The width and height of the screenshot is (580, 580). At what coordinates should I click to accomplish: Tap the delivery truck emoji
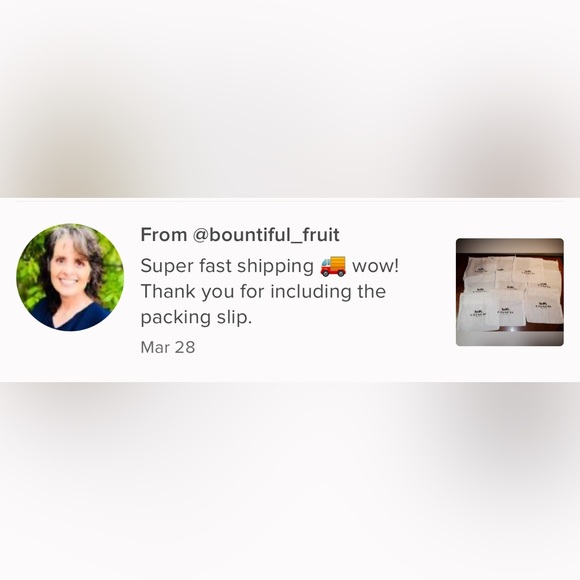click(x=333, y=266)
